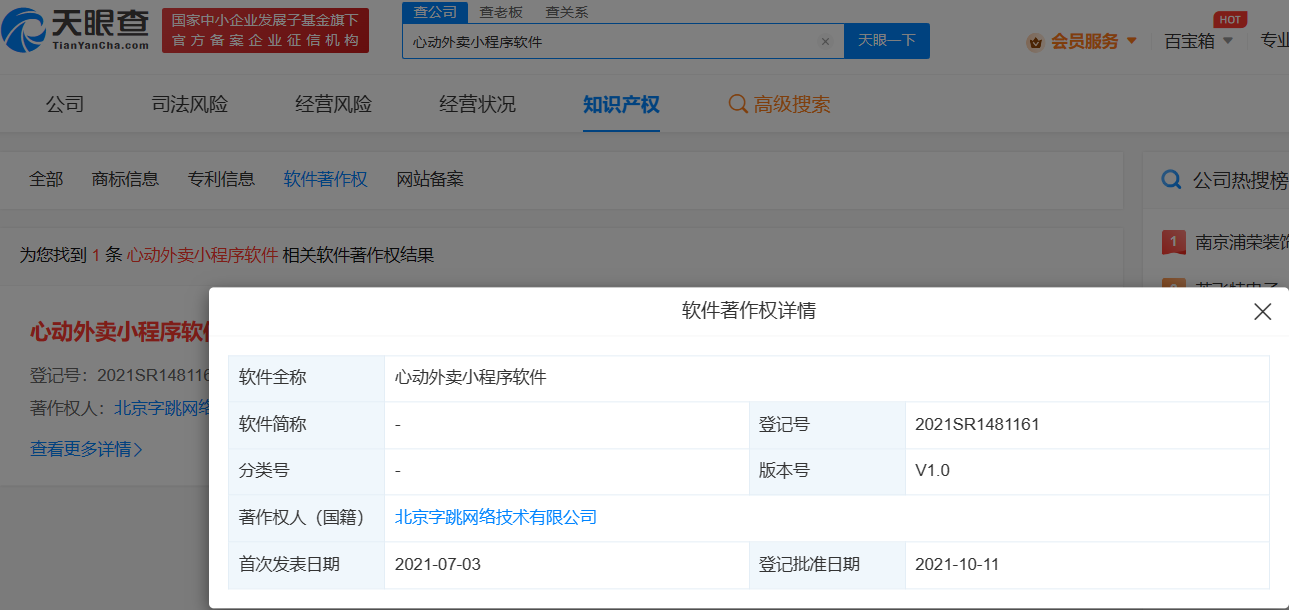
Task: Select the 网站备案 sub-filter tab
Action: (x=430, y=179)
